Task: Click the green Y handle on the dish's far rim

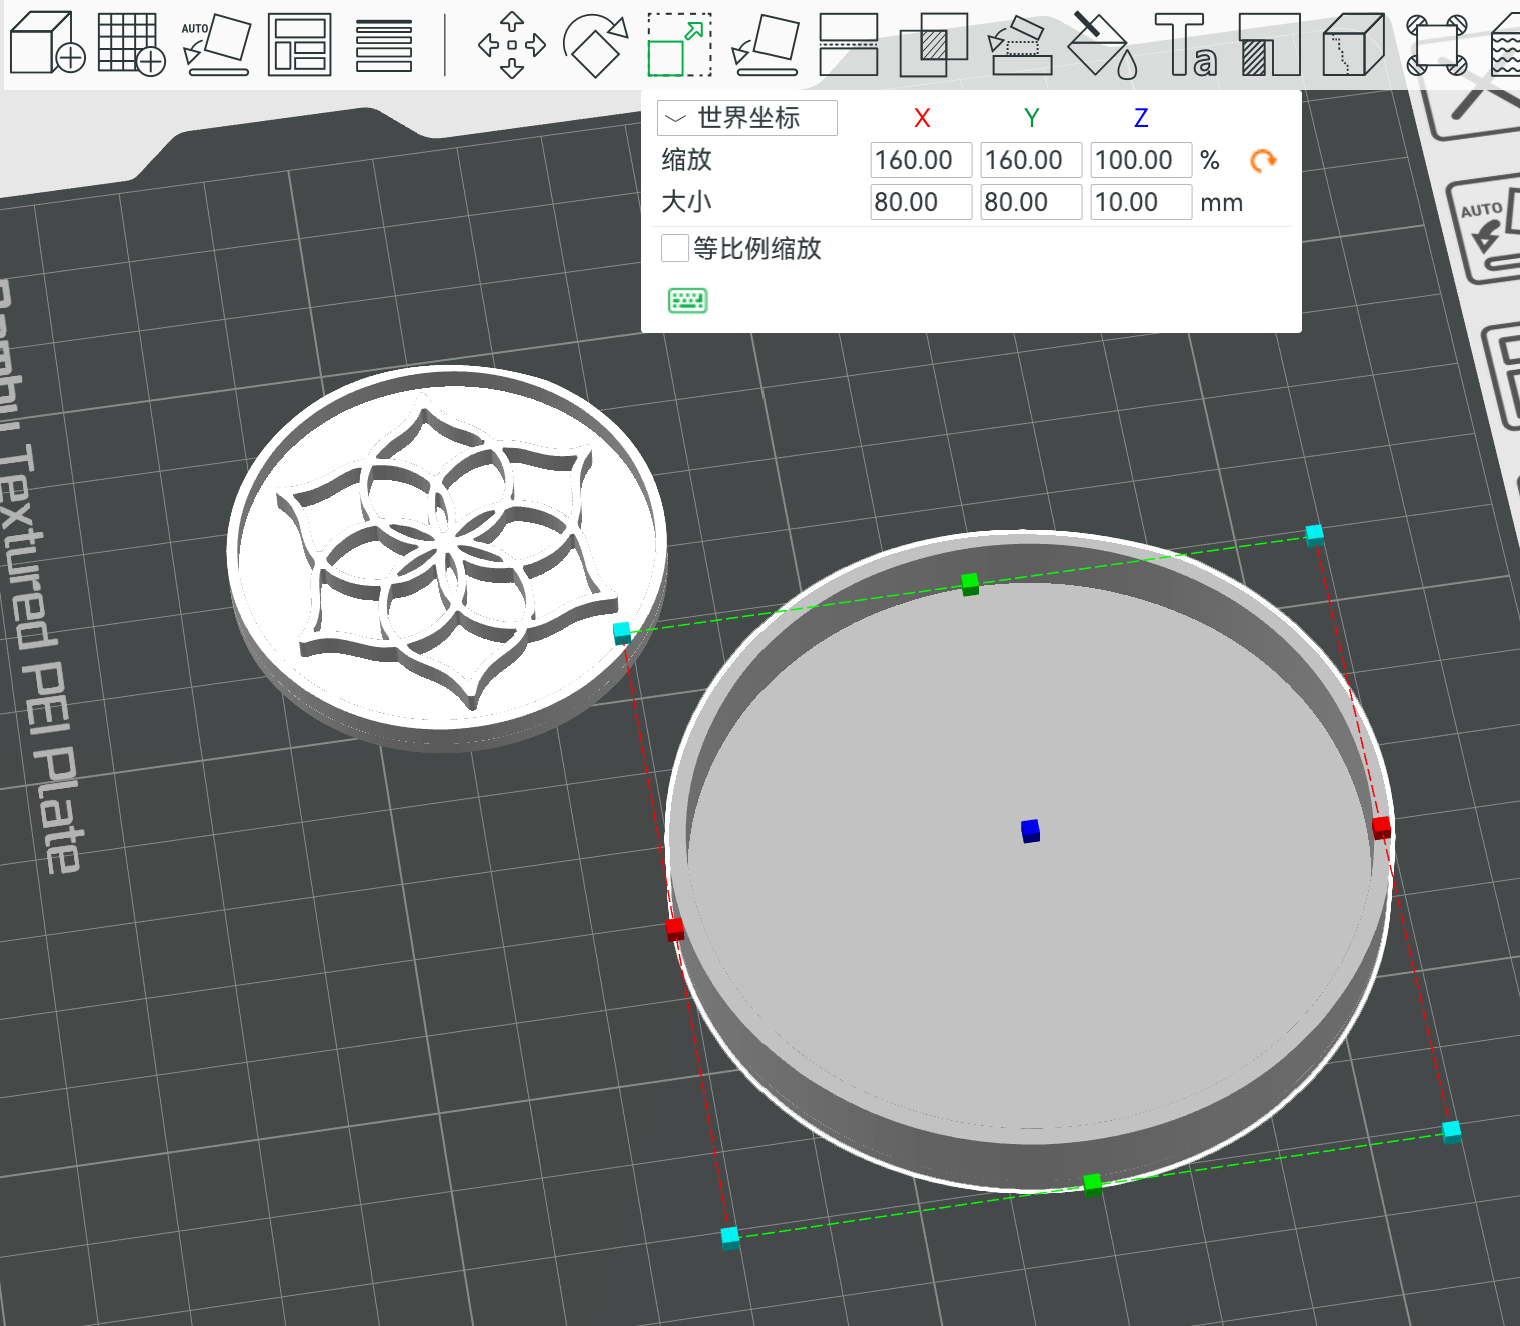Action: 970,584
